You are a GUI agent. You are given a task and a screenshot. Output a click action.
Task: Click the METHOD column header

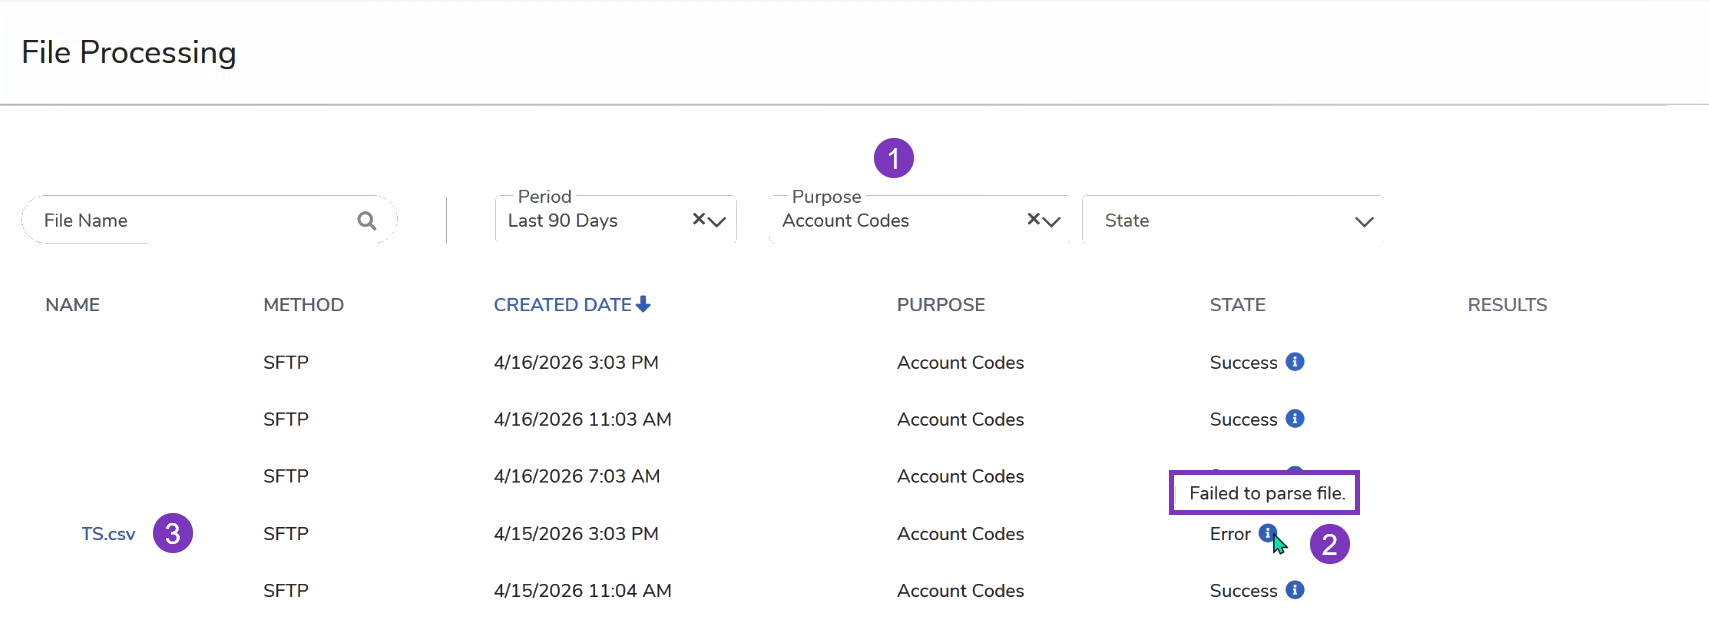click(303, 305)
